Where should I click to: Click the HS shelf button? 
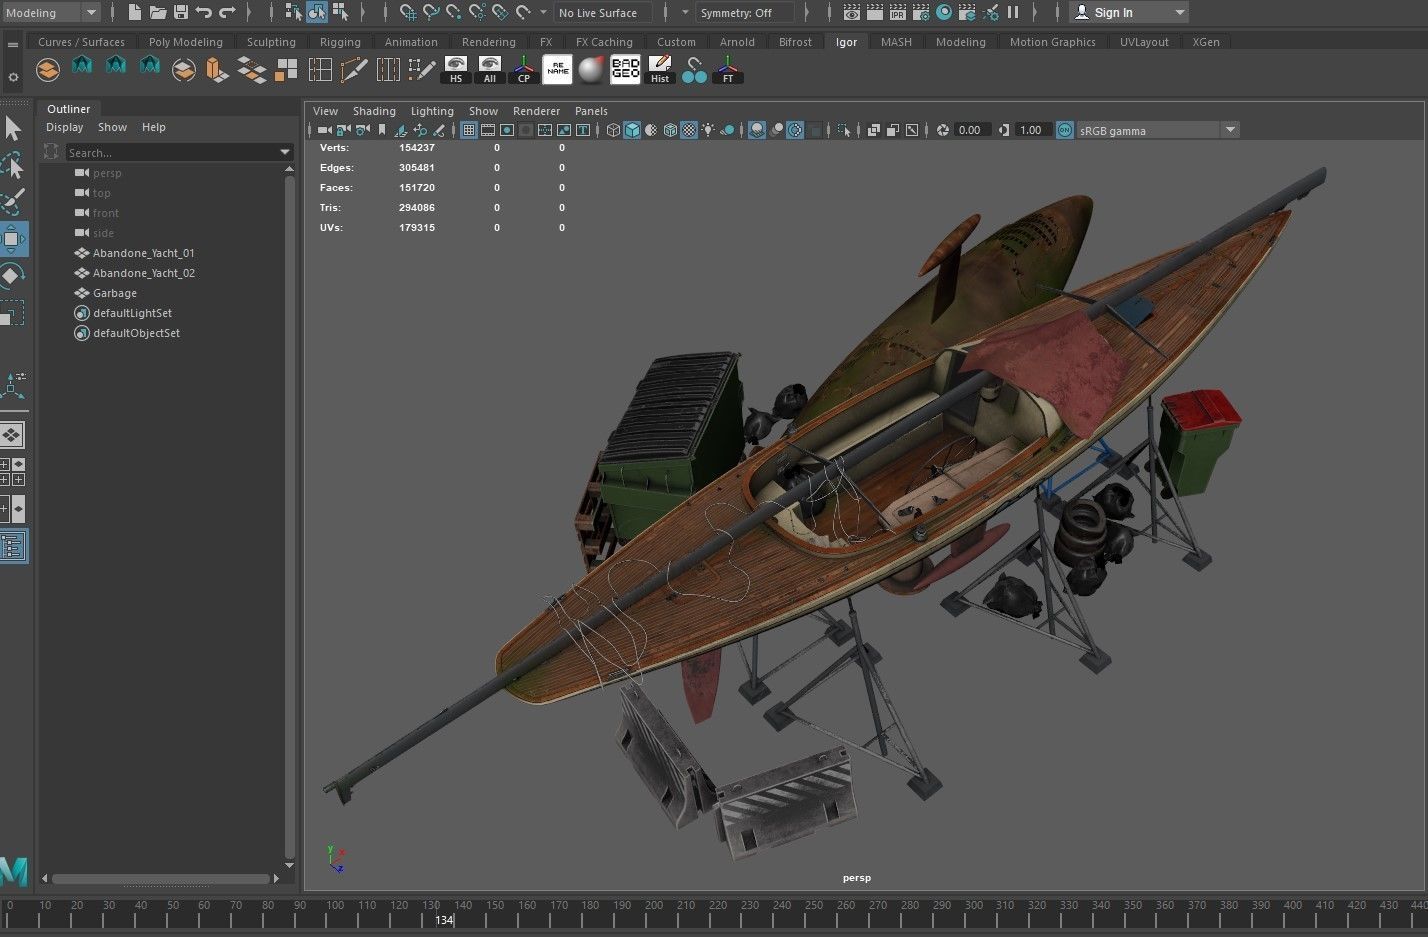[x=456, y=70]
